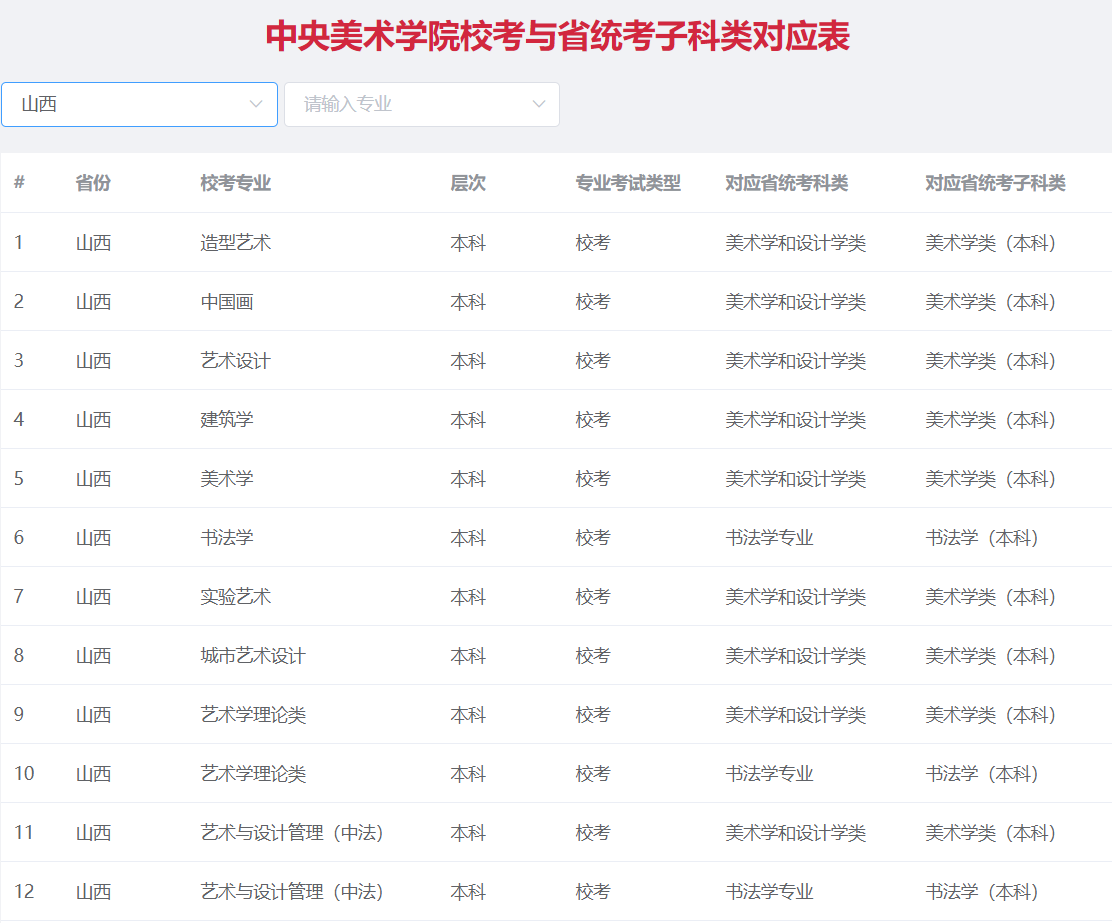The width and height of the screenshot is (1112, 923).
Task: Click row number 1 in the table
Action: click(18, 243)
